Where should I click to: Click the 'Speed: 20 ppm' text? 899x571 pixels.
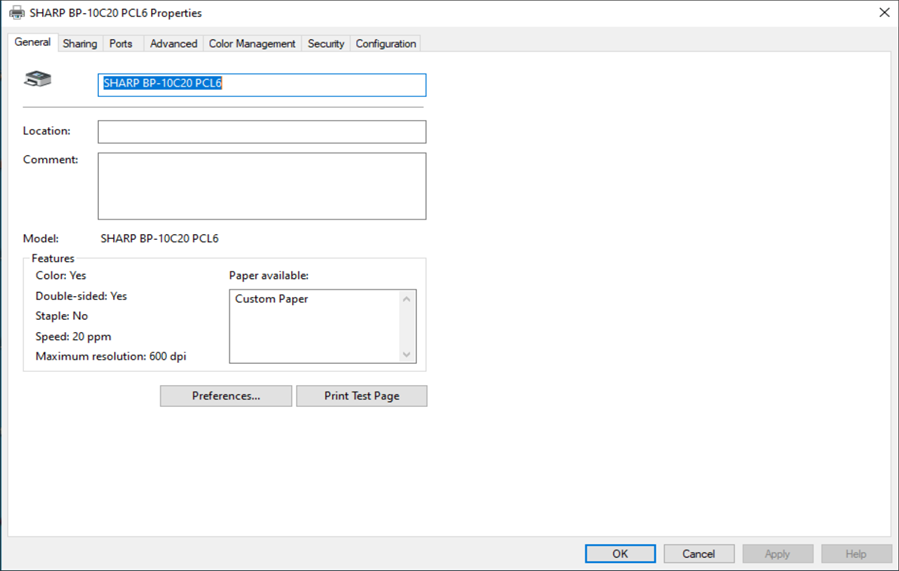point(73,337)
